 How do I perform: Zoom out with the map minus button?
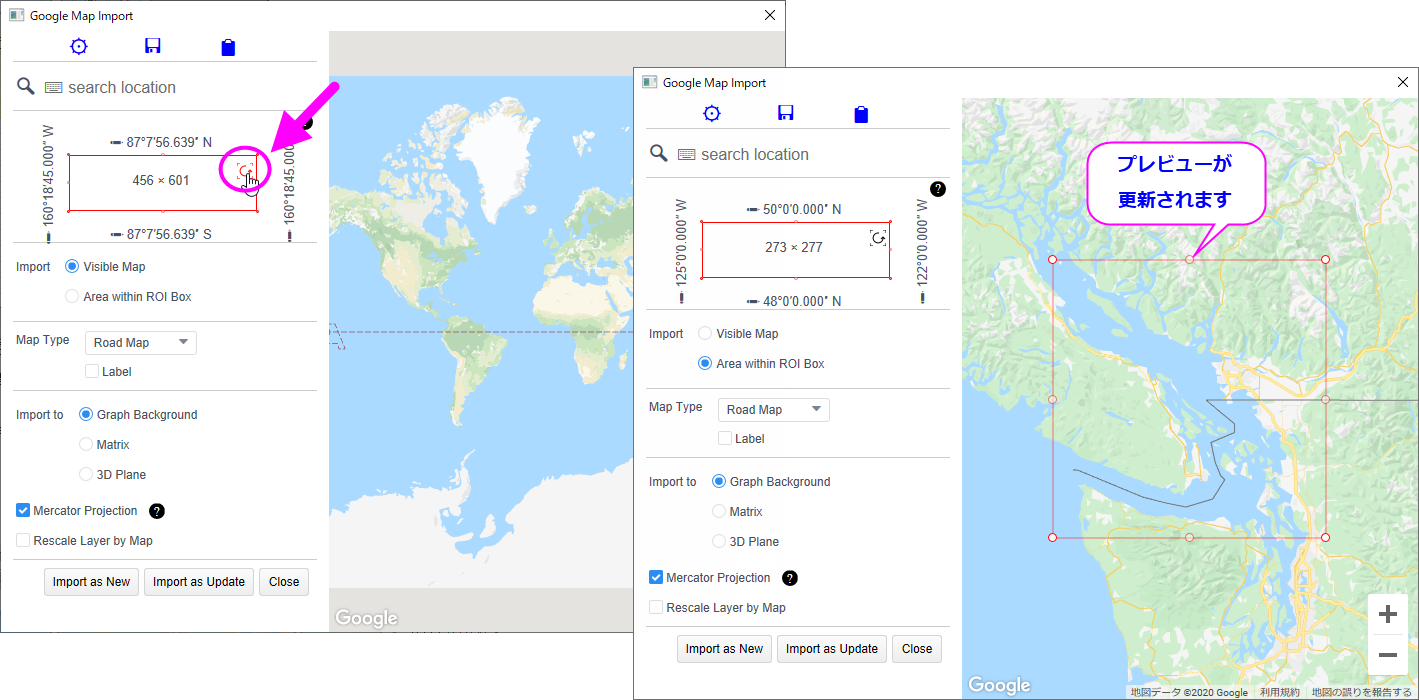1388,655
